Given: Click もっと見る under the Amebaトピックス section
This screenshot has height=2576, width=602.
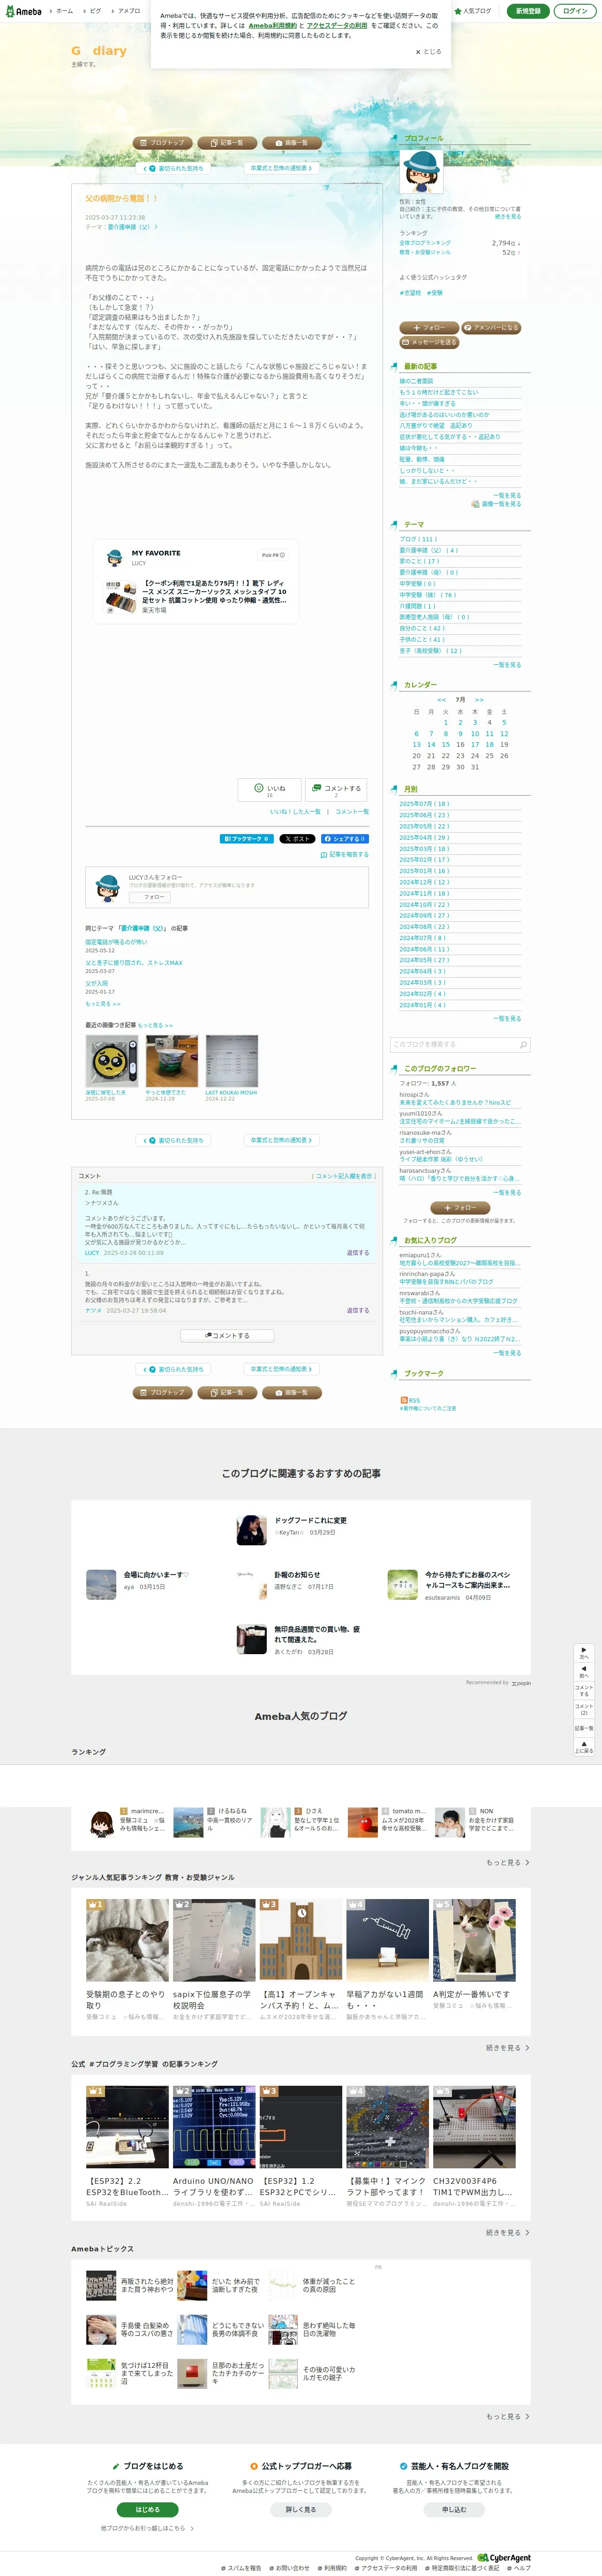Looking at the screenshot, I should pyautogui.click(x=508, y=2417).
